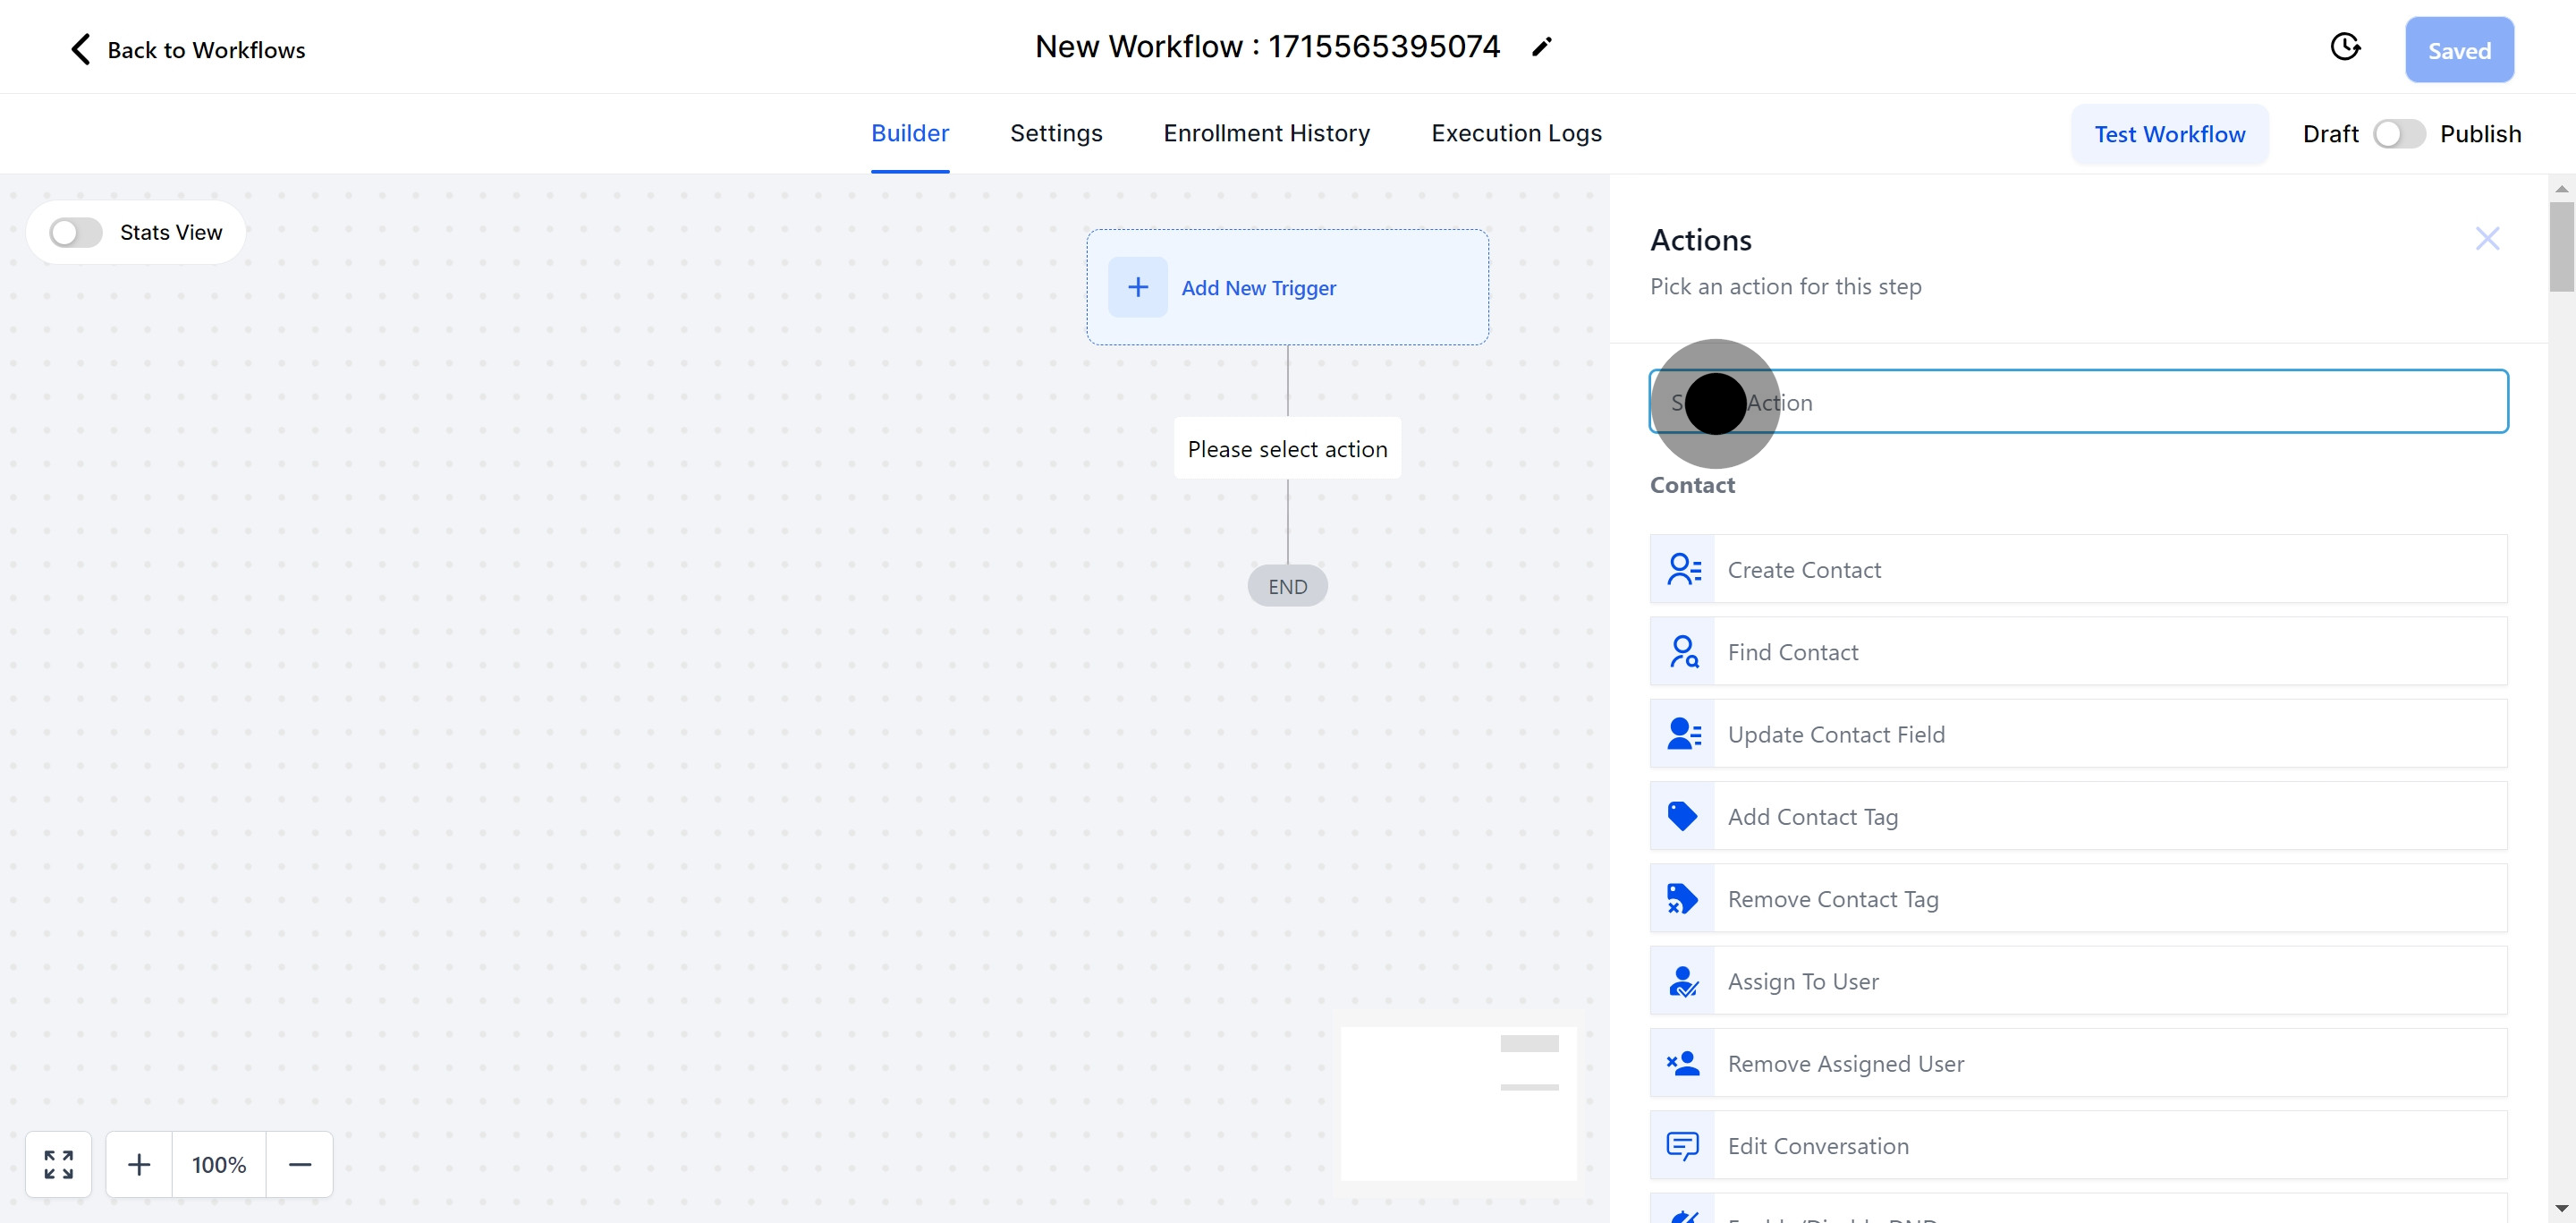
Task: Click the plus icon on Add New Trigger
Action: tap(1138, 288)
